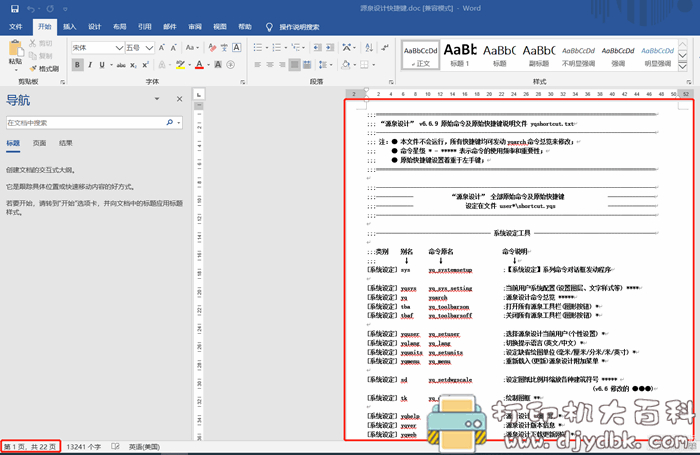Click the page count 第1页，共22页 in status bar
Viewport: 700px width, 455px height.
[x=30, y=447]
